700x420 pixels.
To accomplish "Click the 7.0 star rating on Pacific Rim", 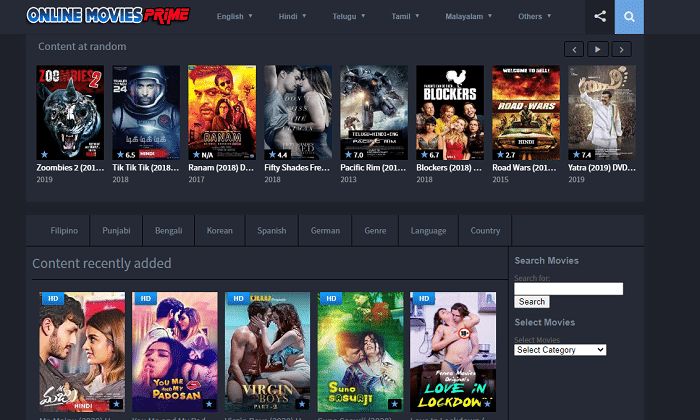I will click(354, 155).
